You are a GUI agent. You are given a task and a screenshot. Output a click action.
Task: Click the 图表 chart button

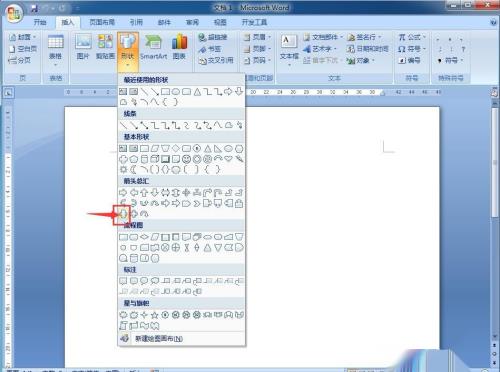click(179, 47)
